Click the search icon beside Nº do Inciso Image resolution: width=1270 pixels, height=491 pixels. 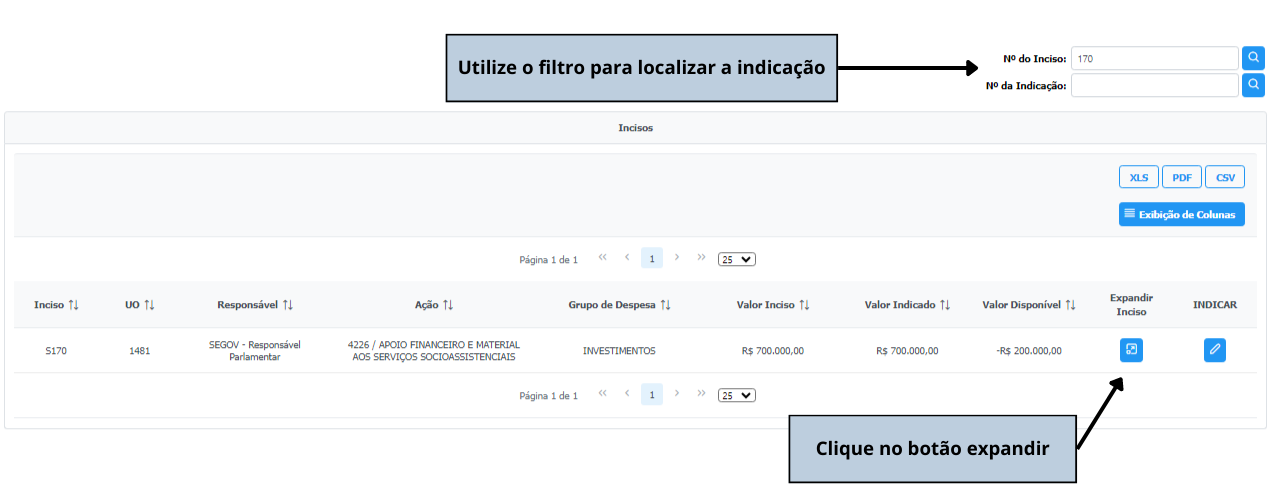[x=1253, y=58]
